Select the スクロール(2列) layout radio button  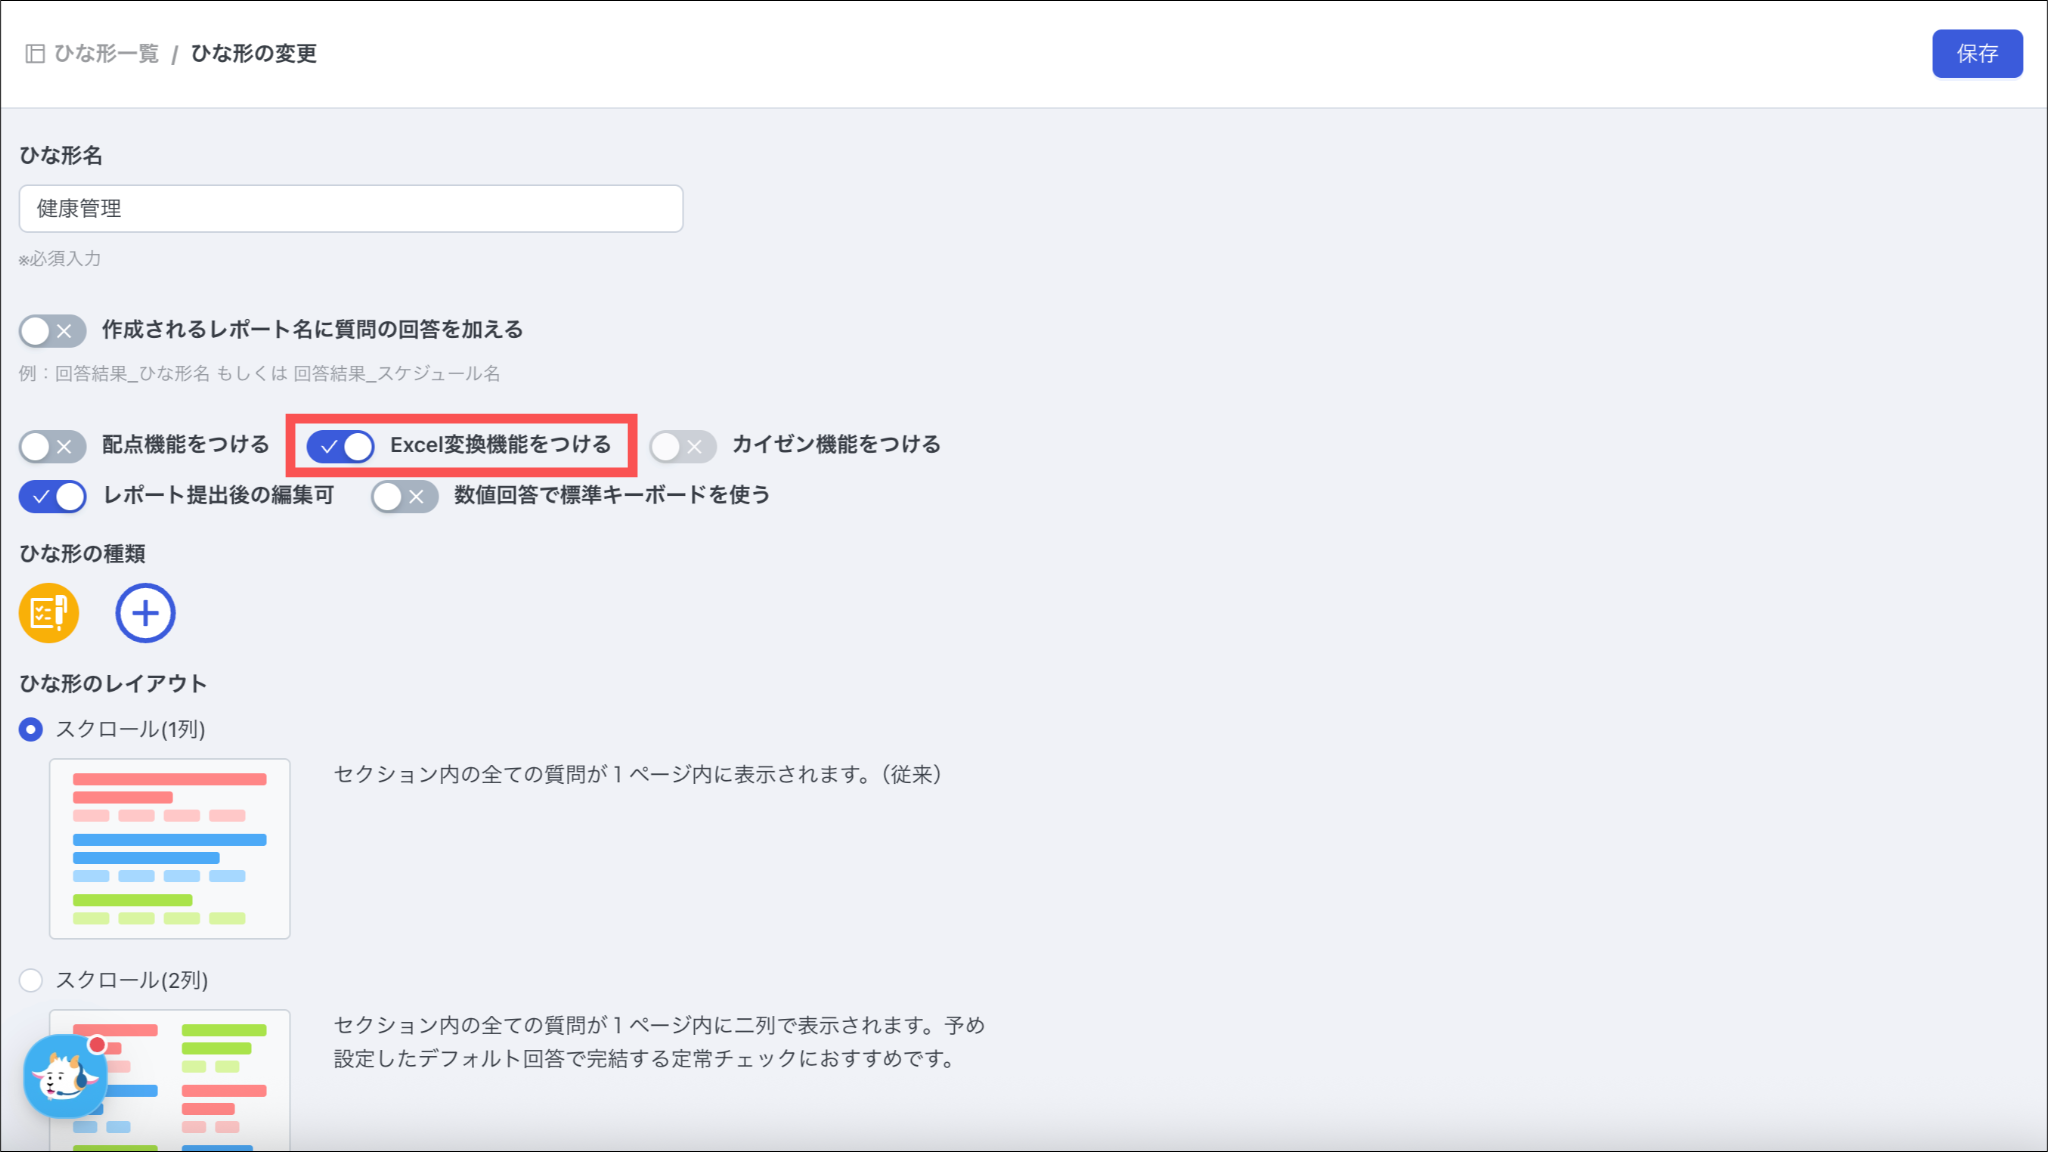(x=31, y=980)
